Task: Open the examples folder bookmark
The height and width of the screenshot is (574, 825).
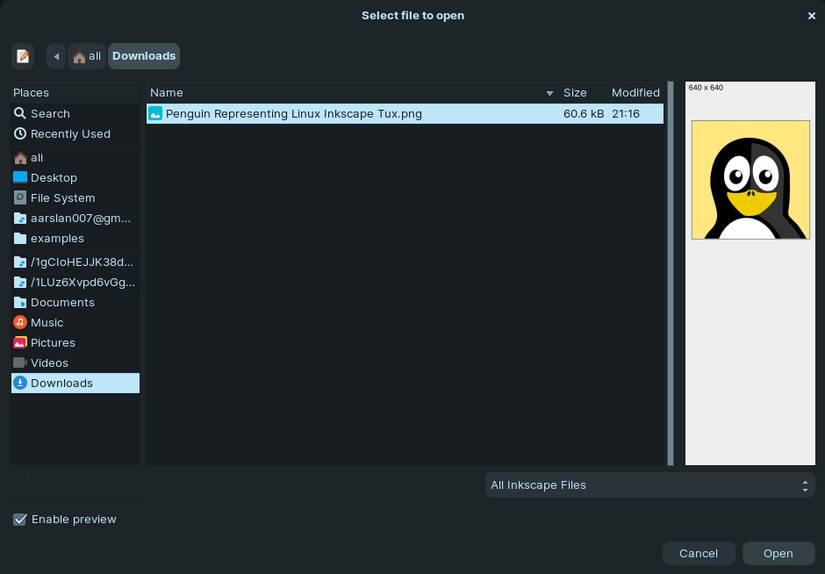Action: point(75,238)
